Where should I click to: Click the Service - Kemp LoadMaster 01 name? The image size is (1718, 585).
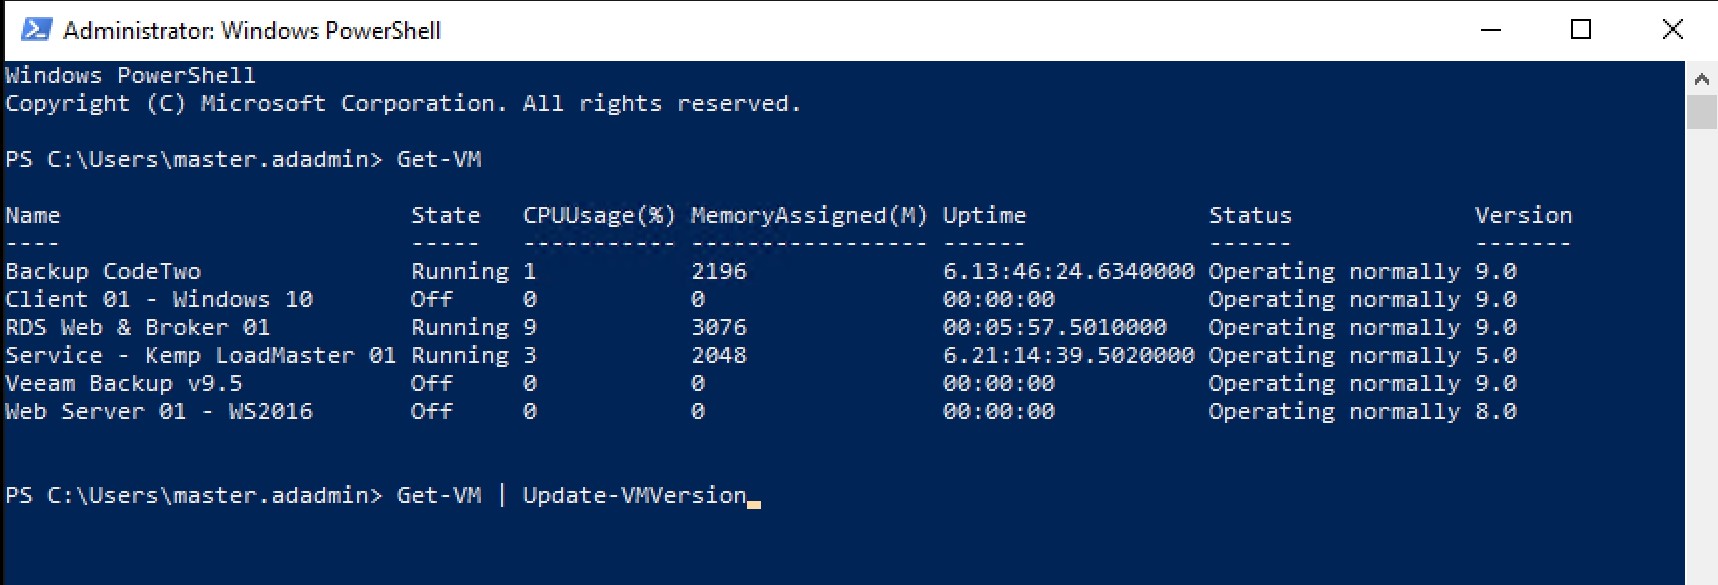tap(201, 355)
